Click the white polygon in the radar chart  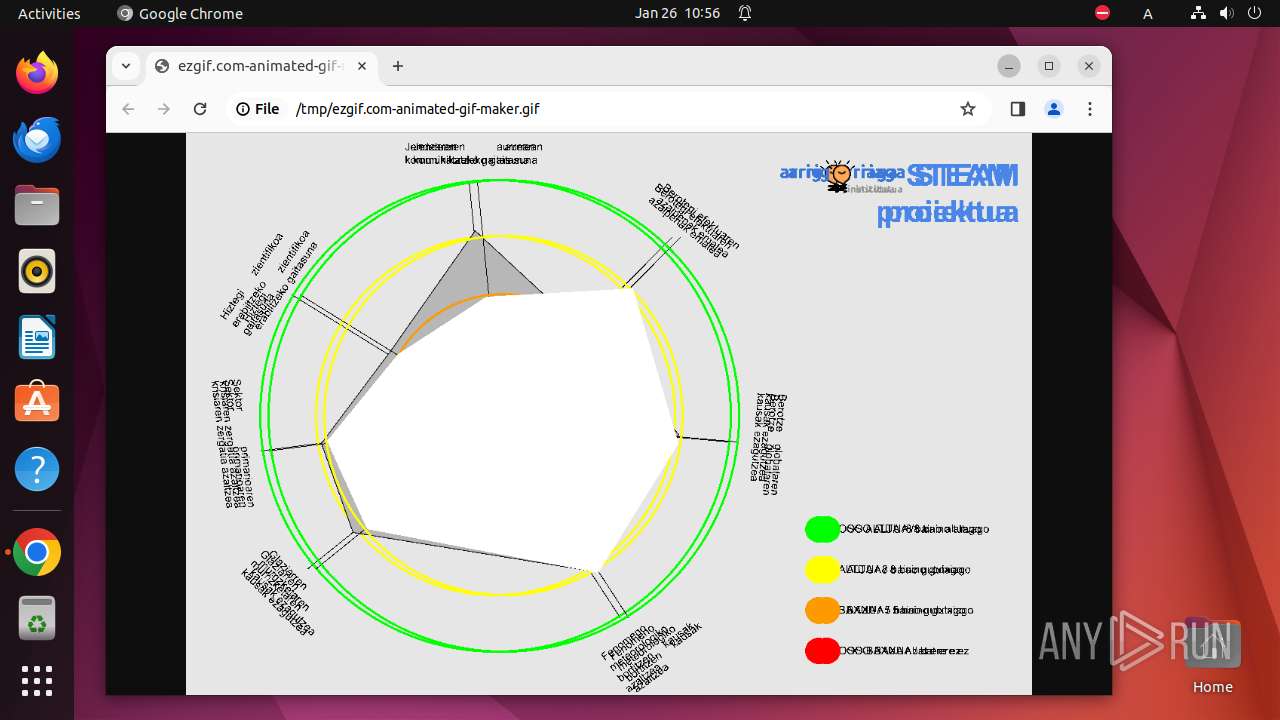tap(503, 430)
